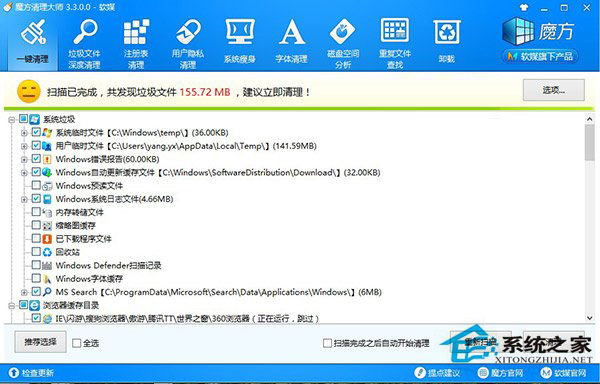This screenshot has height=384, width=600.
Task: Click the 系统垃圾 Windows flag icon
Action: click(35, 119)
